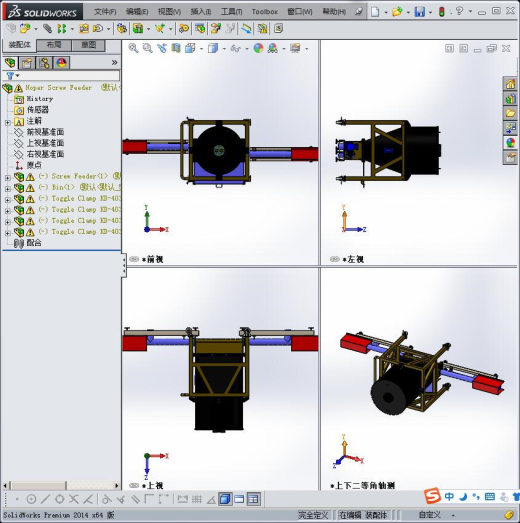Select the ConfigurationManager tab icon
Viewport: 520px width, 523px height.
point(44,63)
